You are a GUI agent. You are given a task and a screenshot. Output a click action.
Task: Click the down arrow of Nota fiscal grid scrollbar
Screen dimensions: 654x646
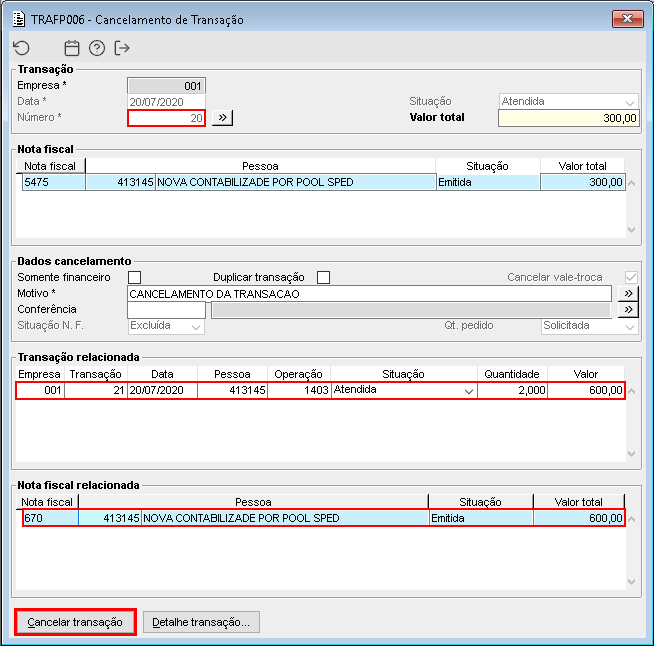click(x=631, y=229)
